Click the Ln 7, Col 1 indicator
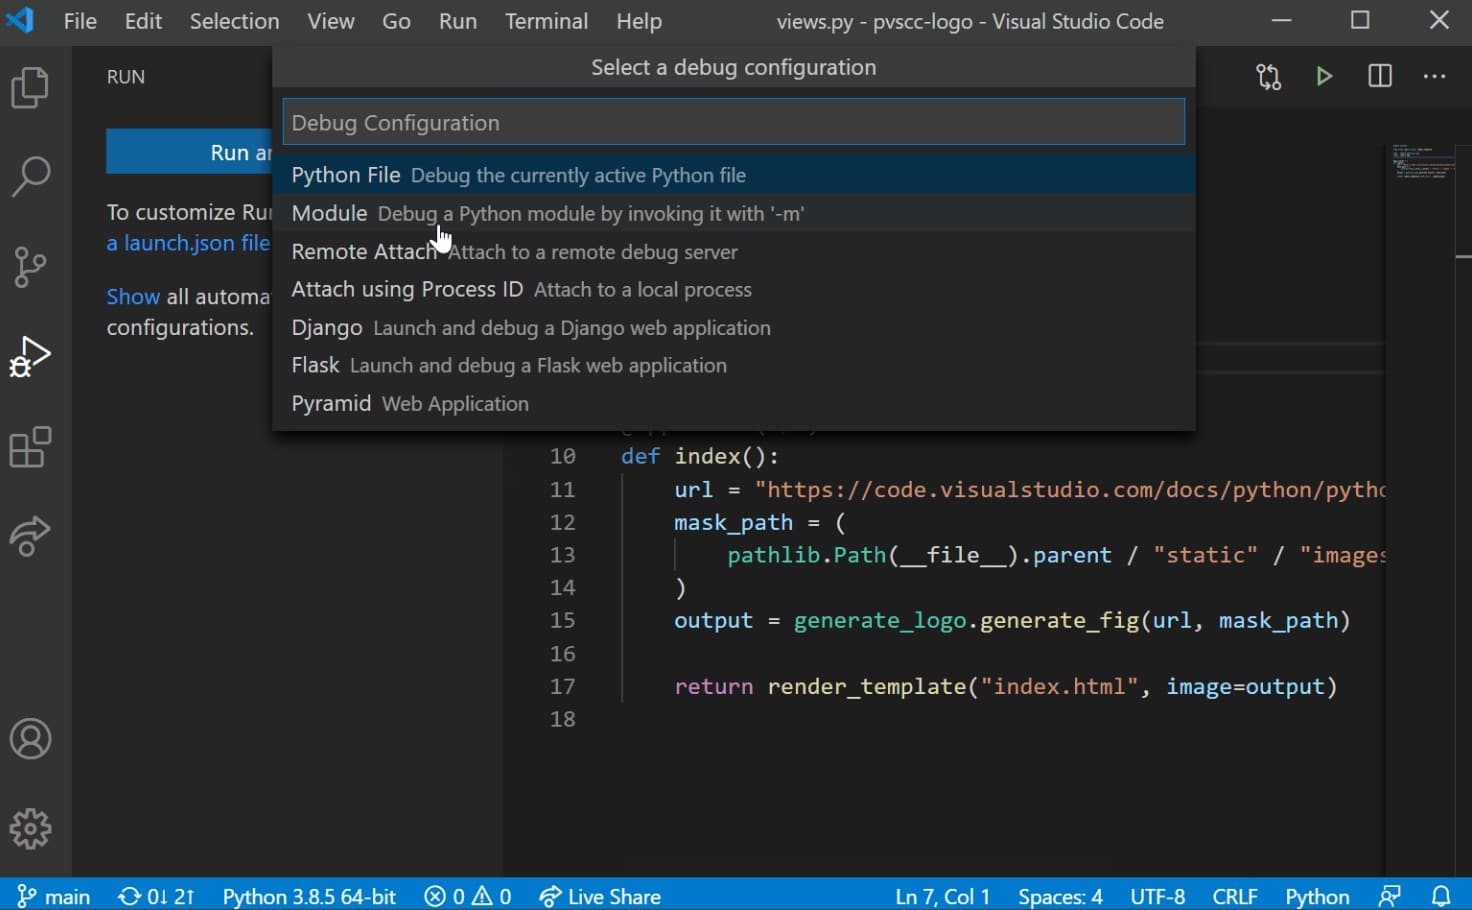1472x910 pixels. (x=942, y=896)
